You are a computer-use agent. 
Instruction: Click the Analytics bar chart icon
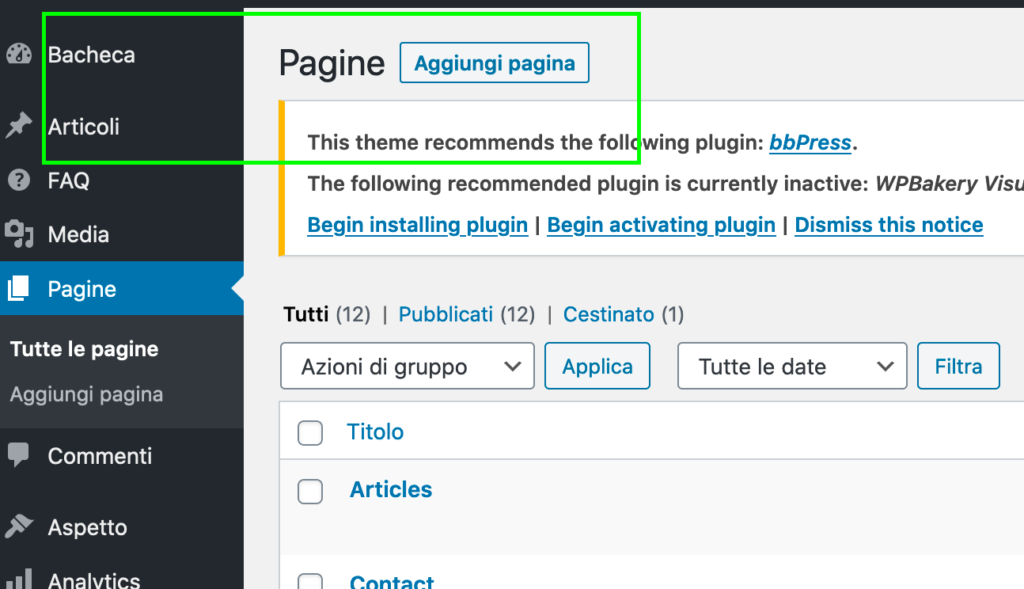[19, 579]
